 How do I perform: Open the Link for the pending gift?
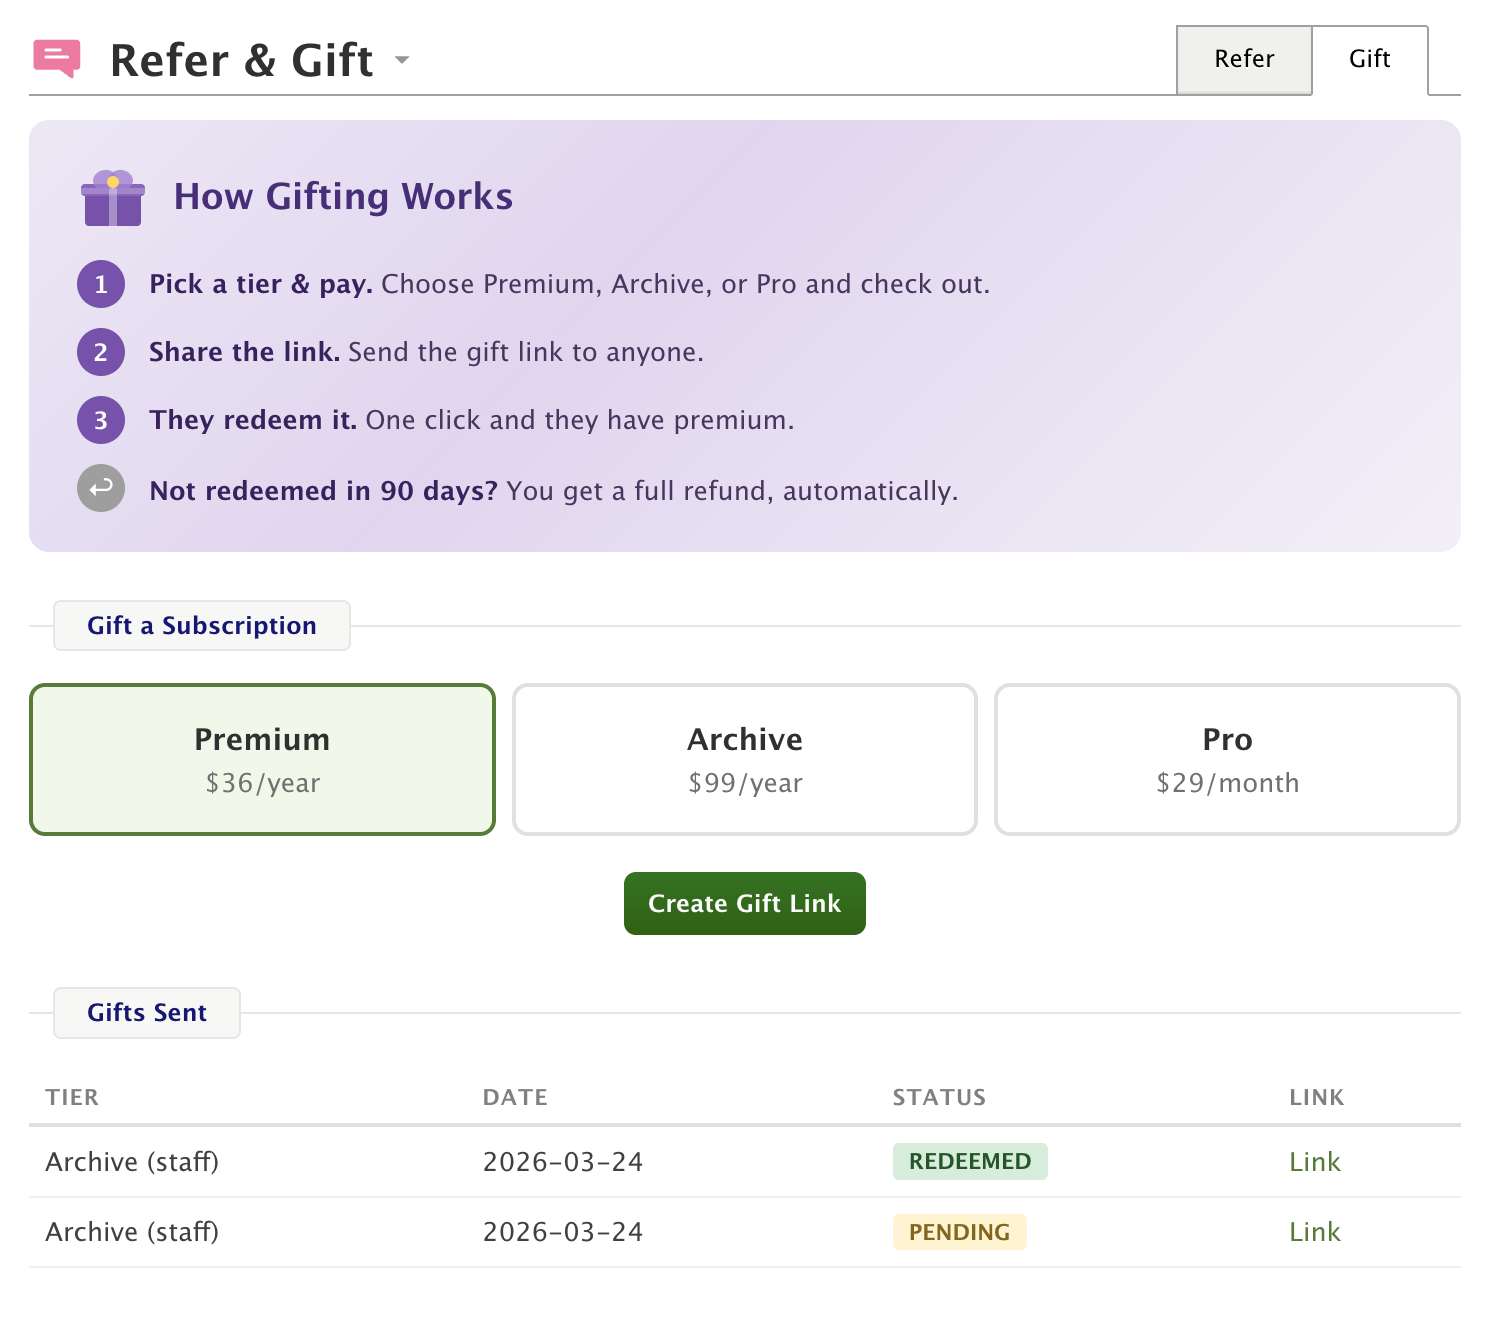point(1314,1232)
